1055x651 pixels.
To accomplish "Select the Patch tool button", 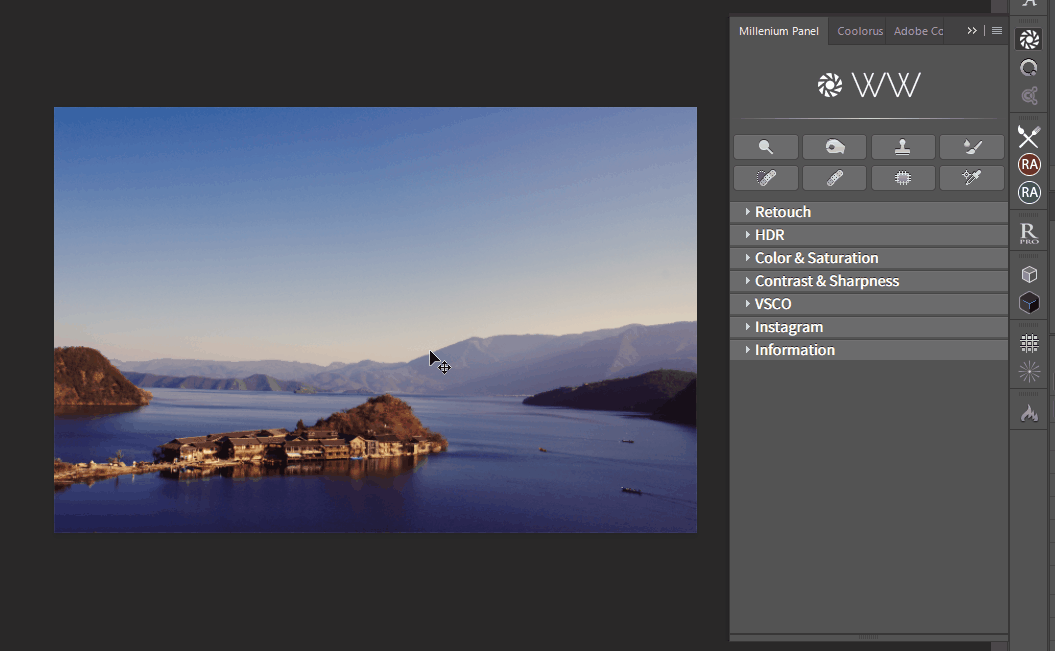I will click(x=766, y=178).
